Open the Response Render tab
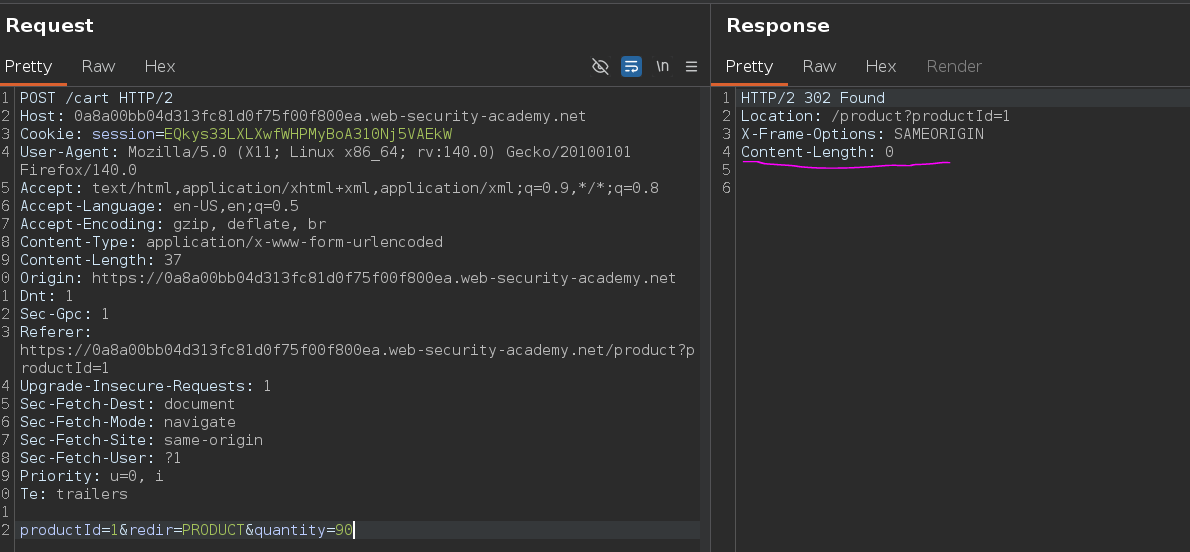Viewport: 1190px width, 552px height. 954,67
